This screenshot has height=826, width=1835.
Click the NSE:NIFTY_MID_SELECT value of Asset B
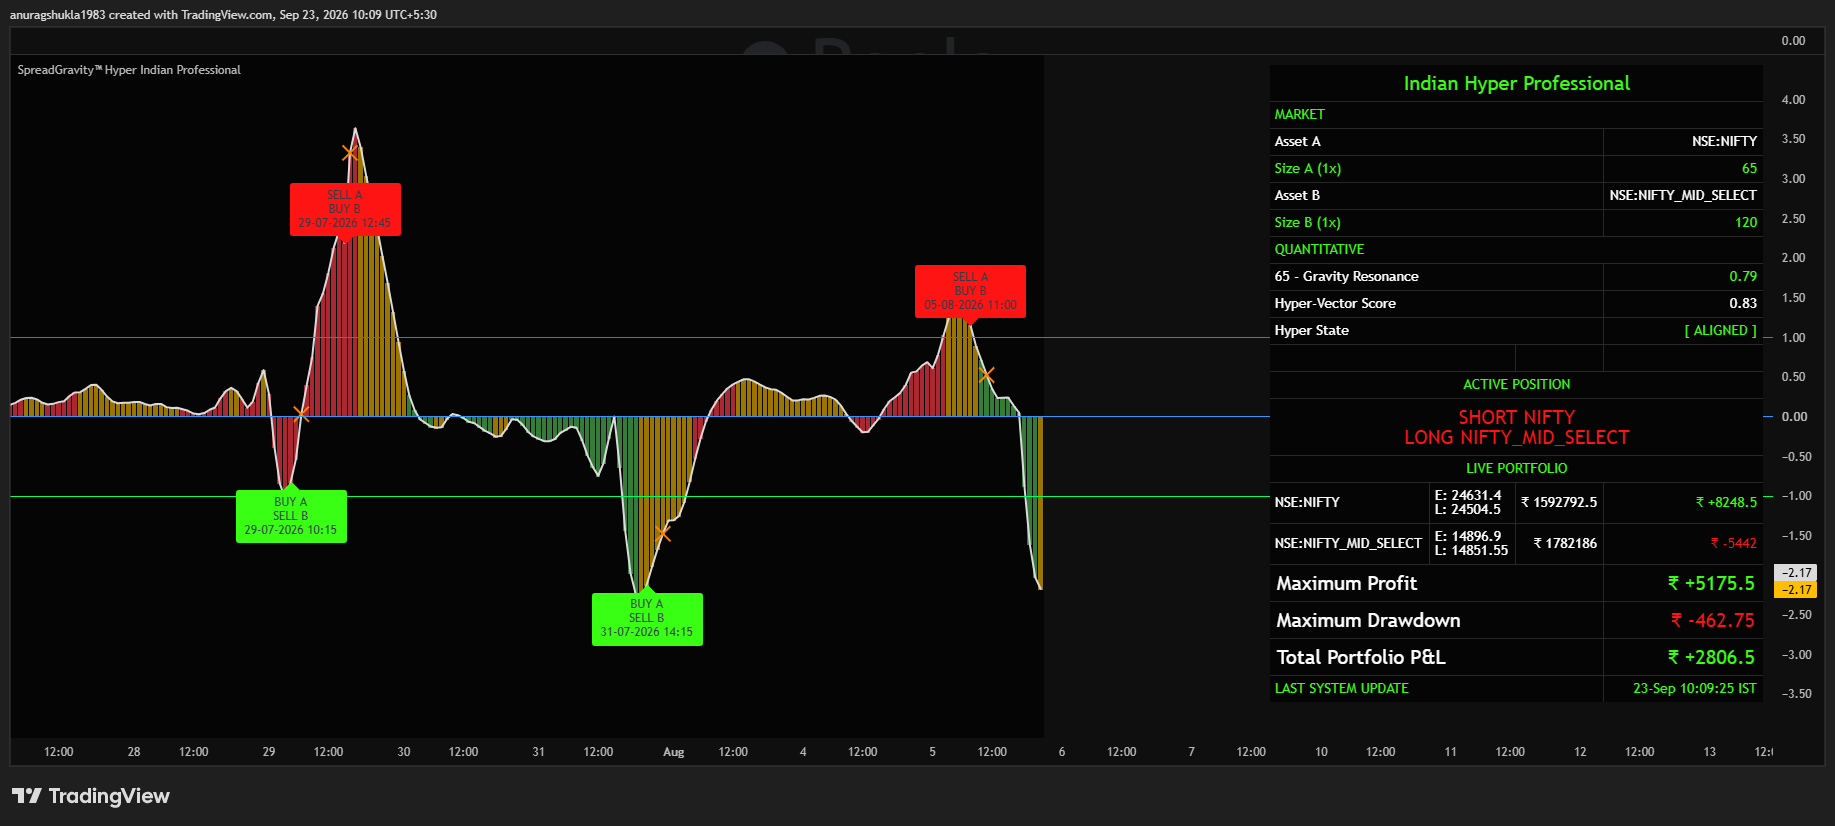pos(1683,195)
